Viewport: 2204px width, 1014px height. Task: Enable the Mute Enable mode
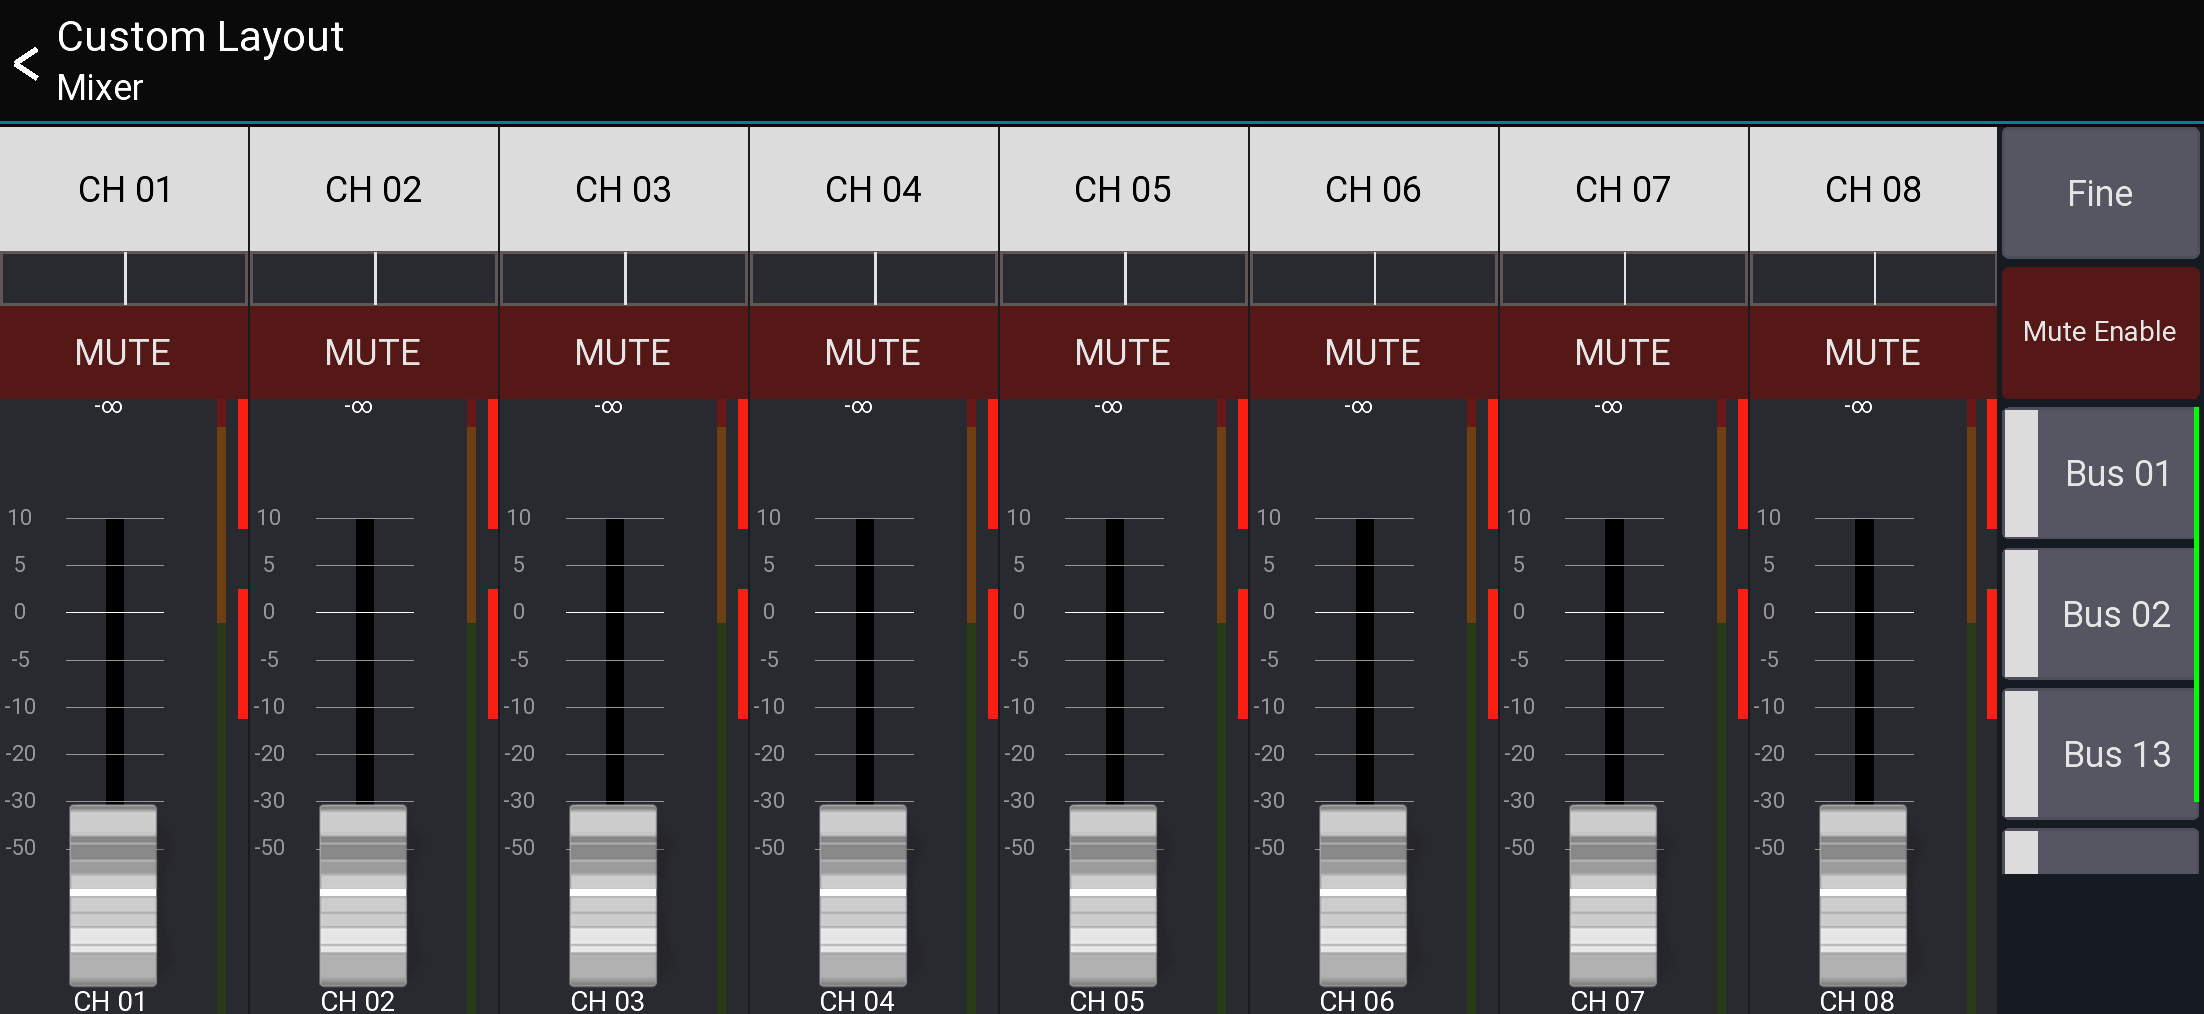(x=2099, y=331)
